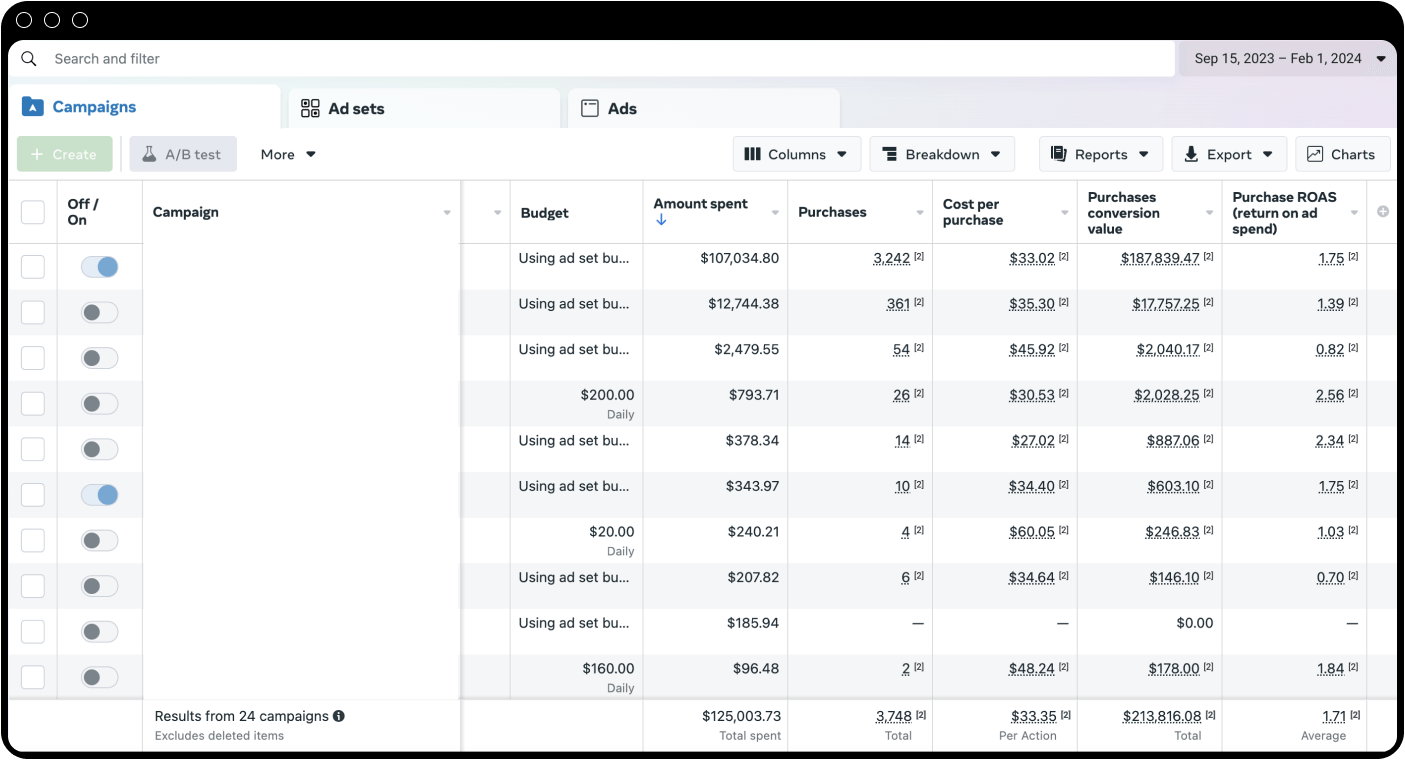The height and width of the screenshot is (760, 1405).
Task: Open the Purchases column header menu arrow
Action: tap(920, 212)
